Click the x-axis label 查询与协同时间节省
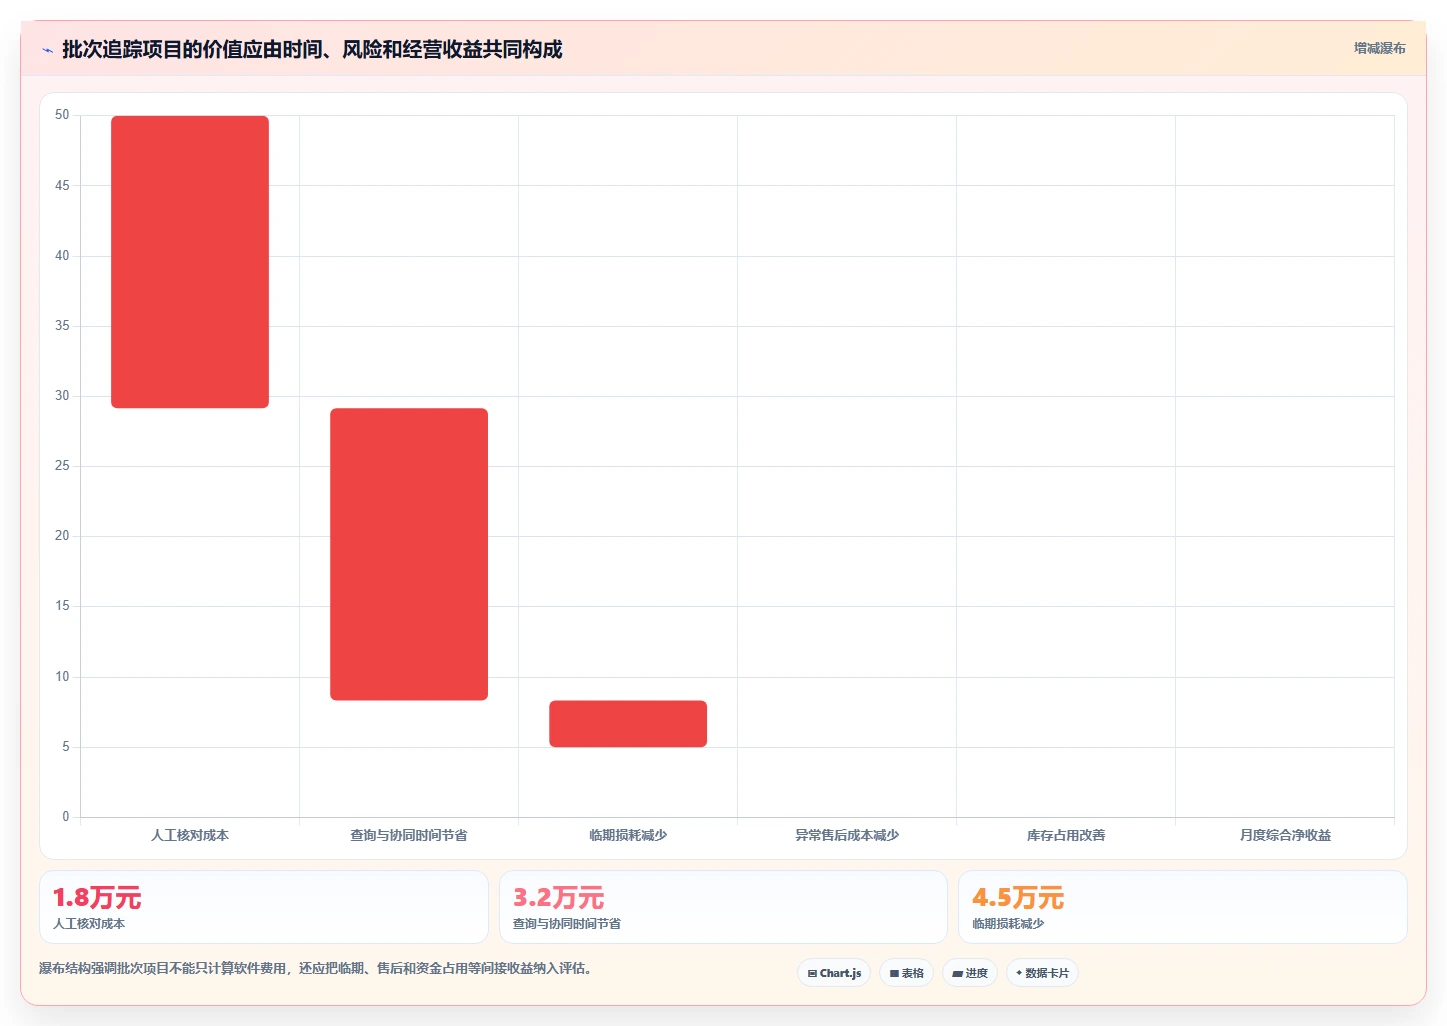Viewport: 1447px width, 1026px height. coord(409,835)
